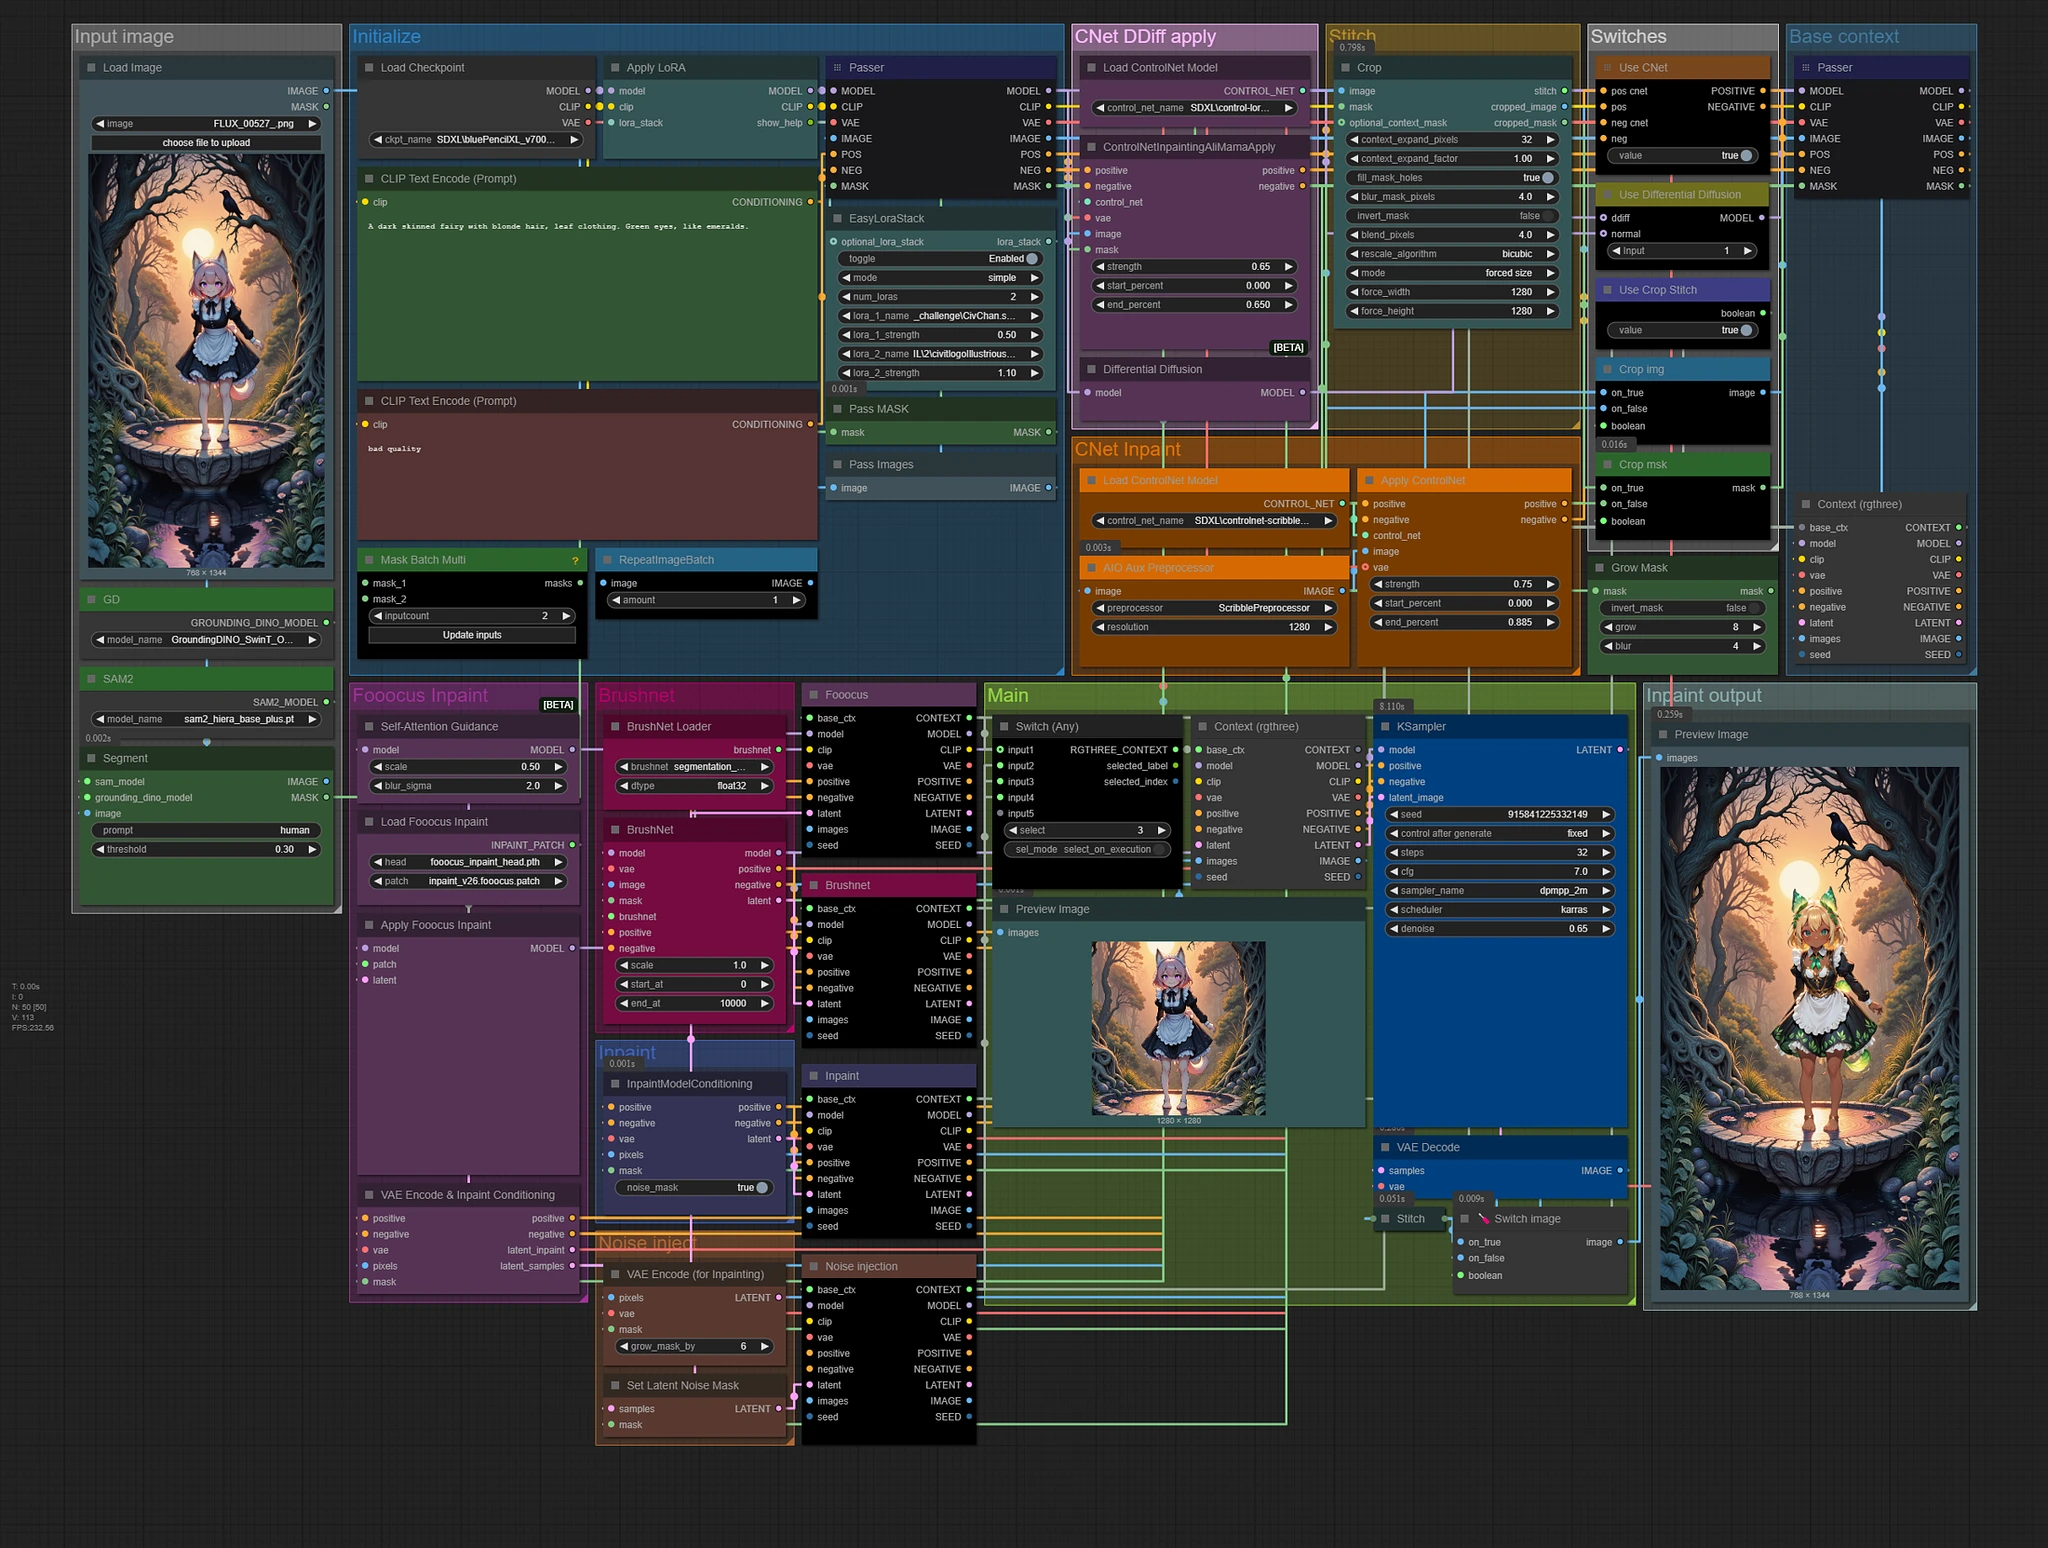2048x1548 pixels.
Task: Open GroundingDINO model_name dropdown in GD node
Action: [206, 640]
